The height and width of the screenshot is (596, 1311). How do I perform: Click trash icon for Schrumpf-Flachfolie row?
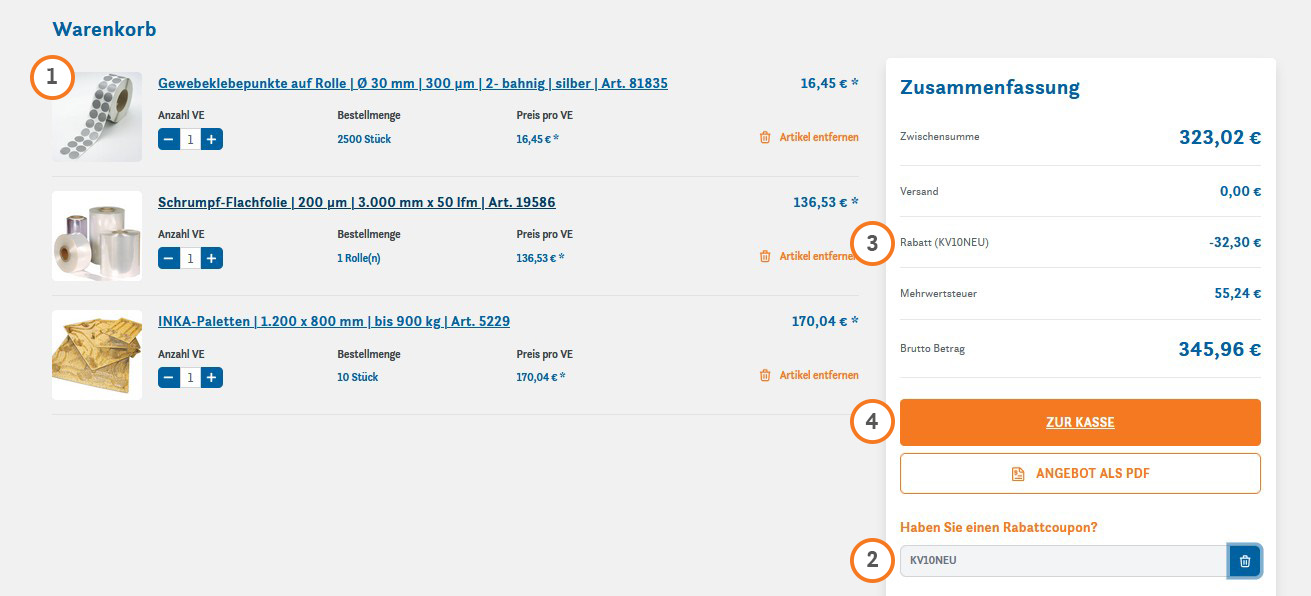pos(765,256)
